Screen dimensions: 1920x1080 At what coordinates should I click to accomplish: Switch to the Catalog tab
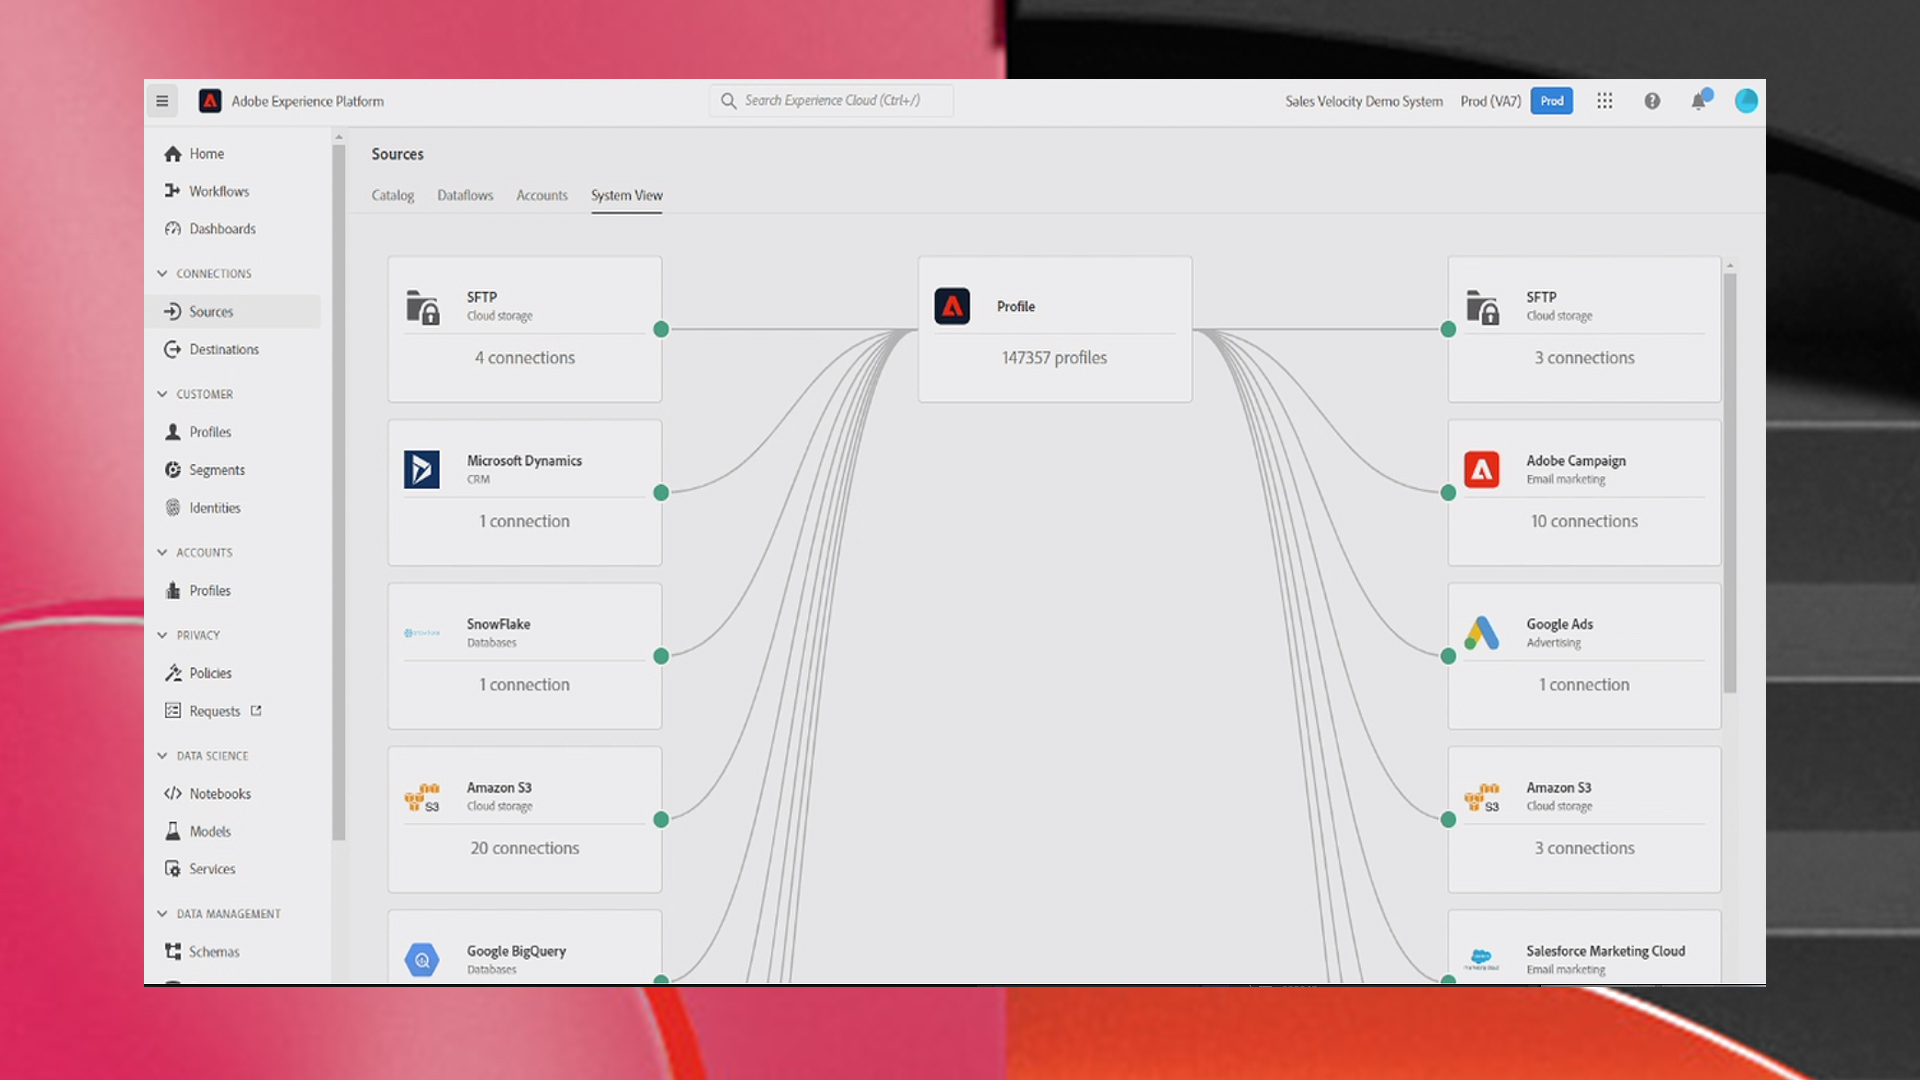coord(392,195)
